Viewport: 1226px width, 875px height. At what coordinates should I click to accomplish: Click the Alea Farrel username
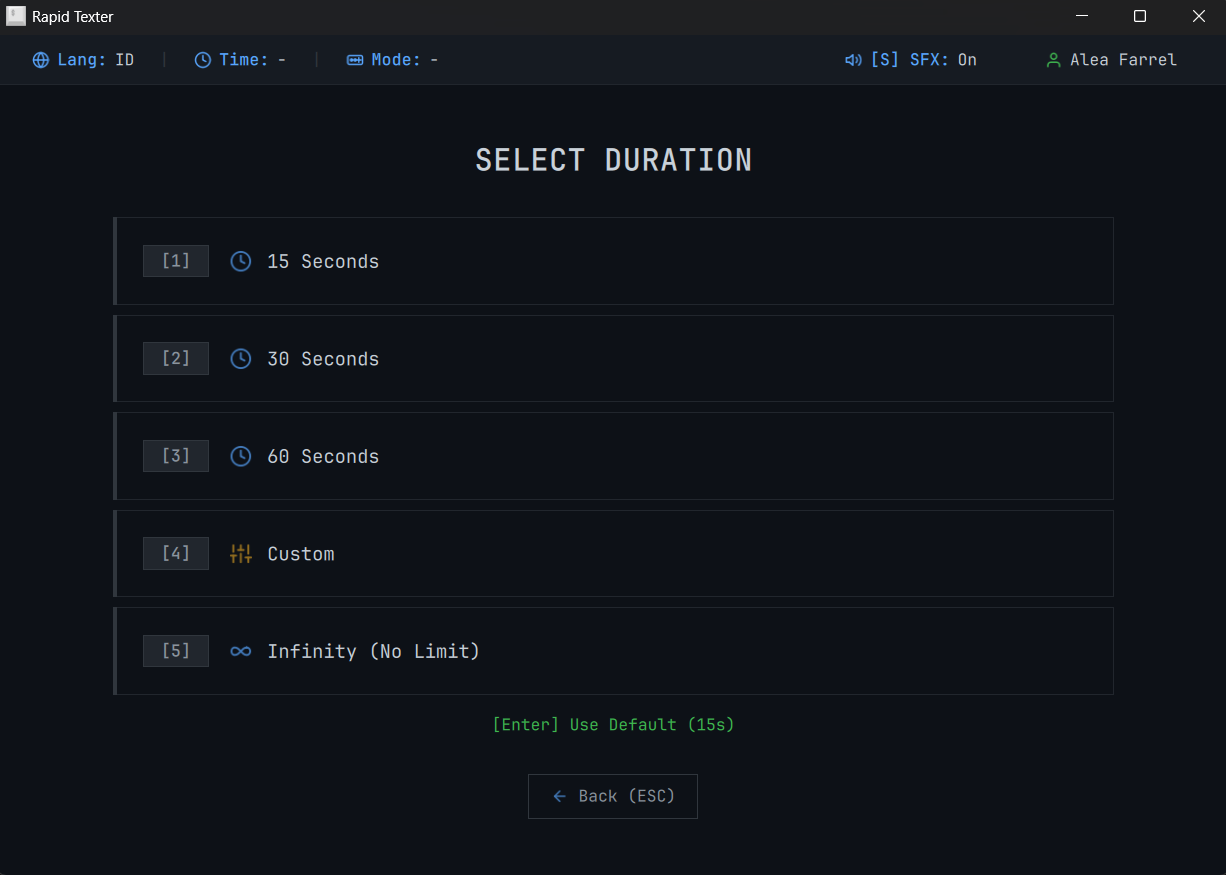1123,60
